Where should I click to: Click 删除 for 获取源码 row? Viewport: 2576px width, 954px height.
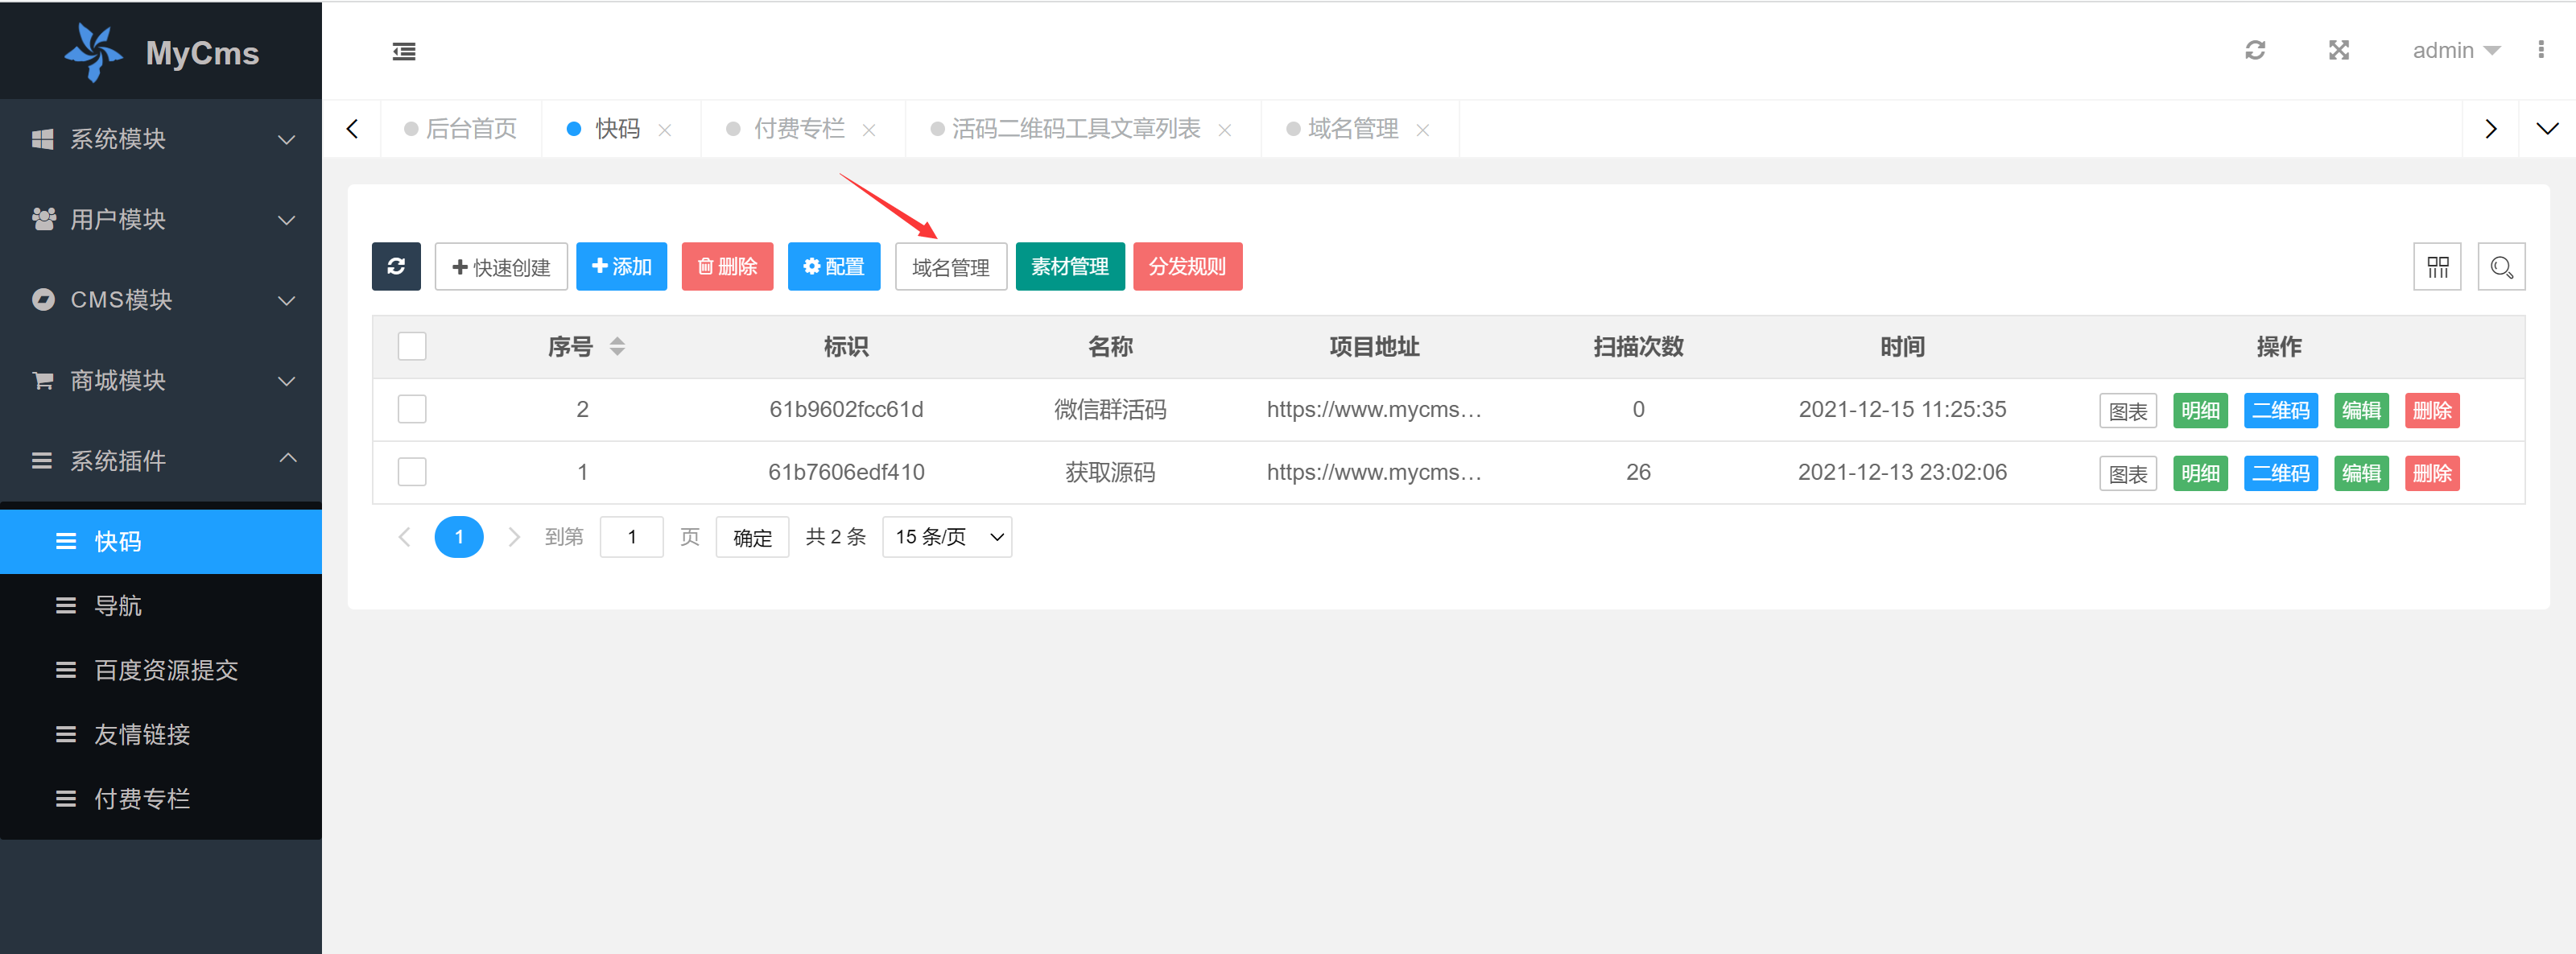click(2432, 473)
